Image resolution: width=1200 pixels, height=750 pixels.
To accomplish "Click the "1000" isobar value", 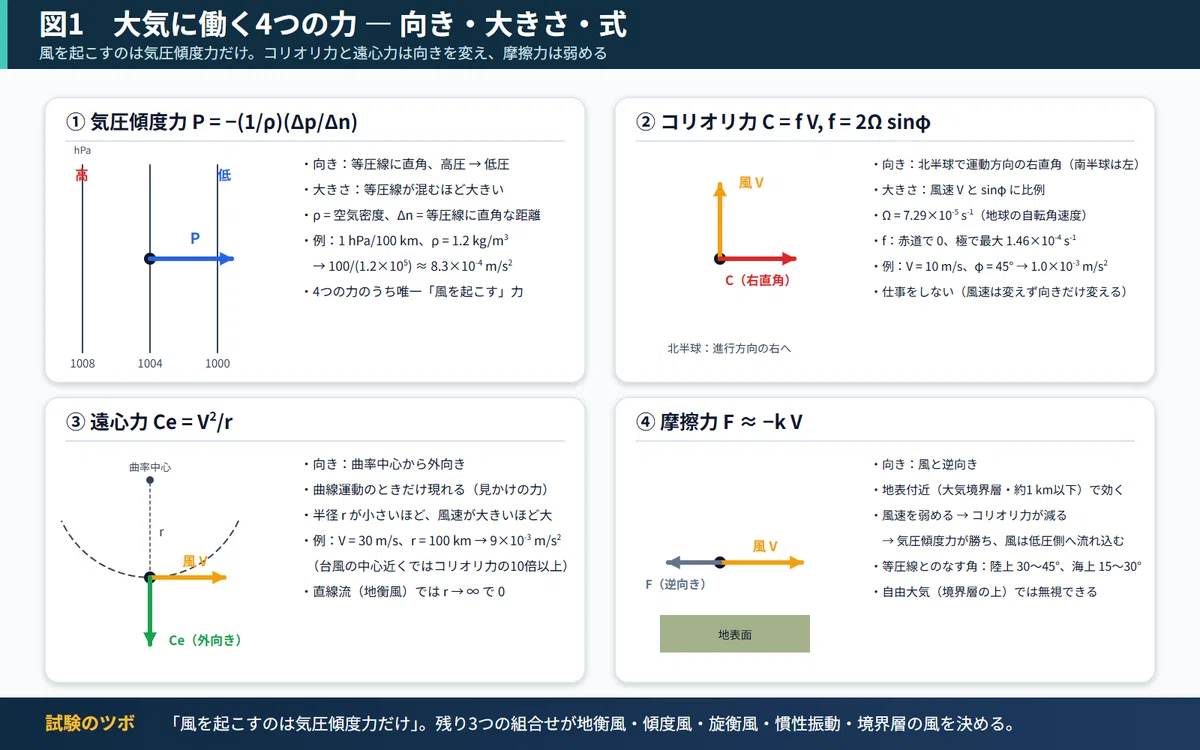I will click(x=217, y=363).
